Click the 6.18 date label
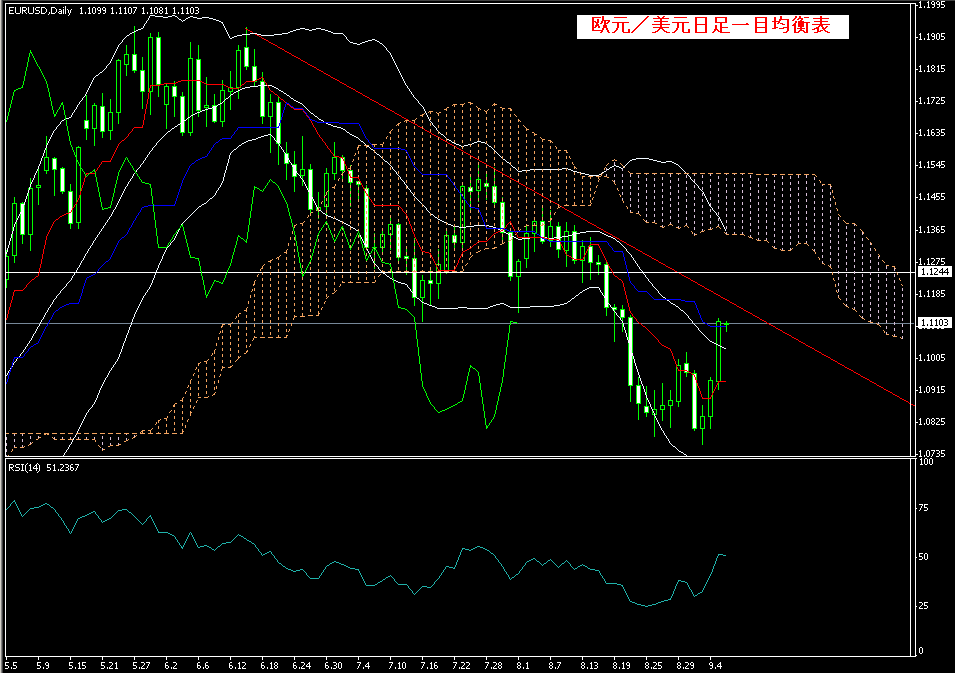The image size is (955, 673). tap(270, 666)
